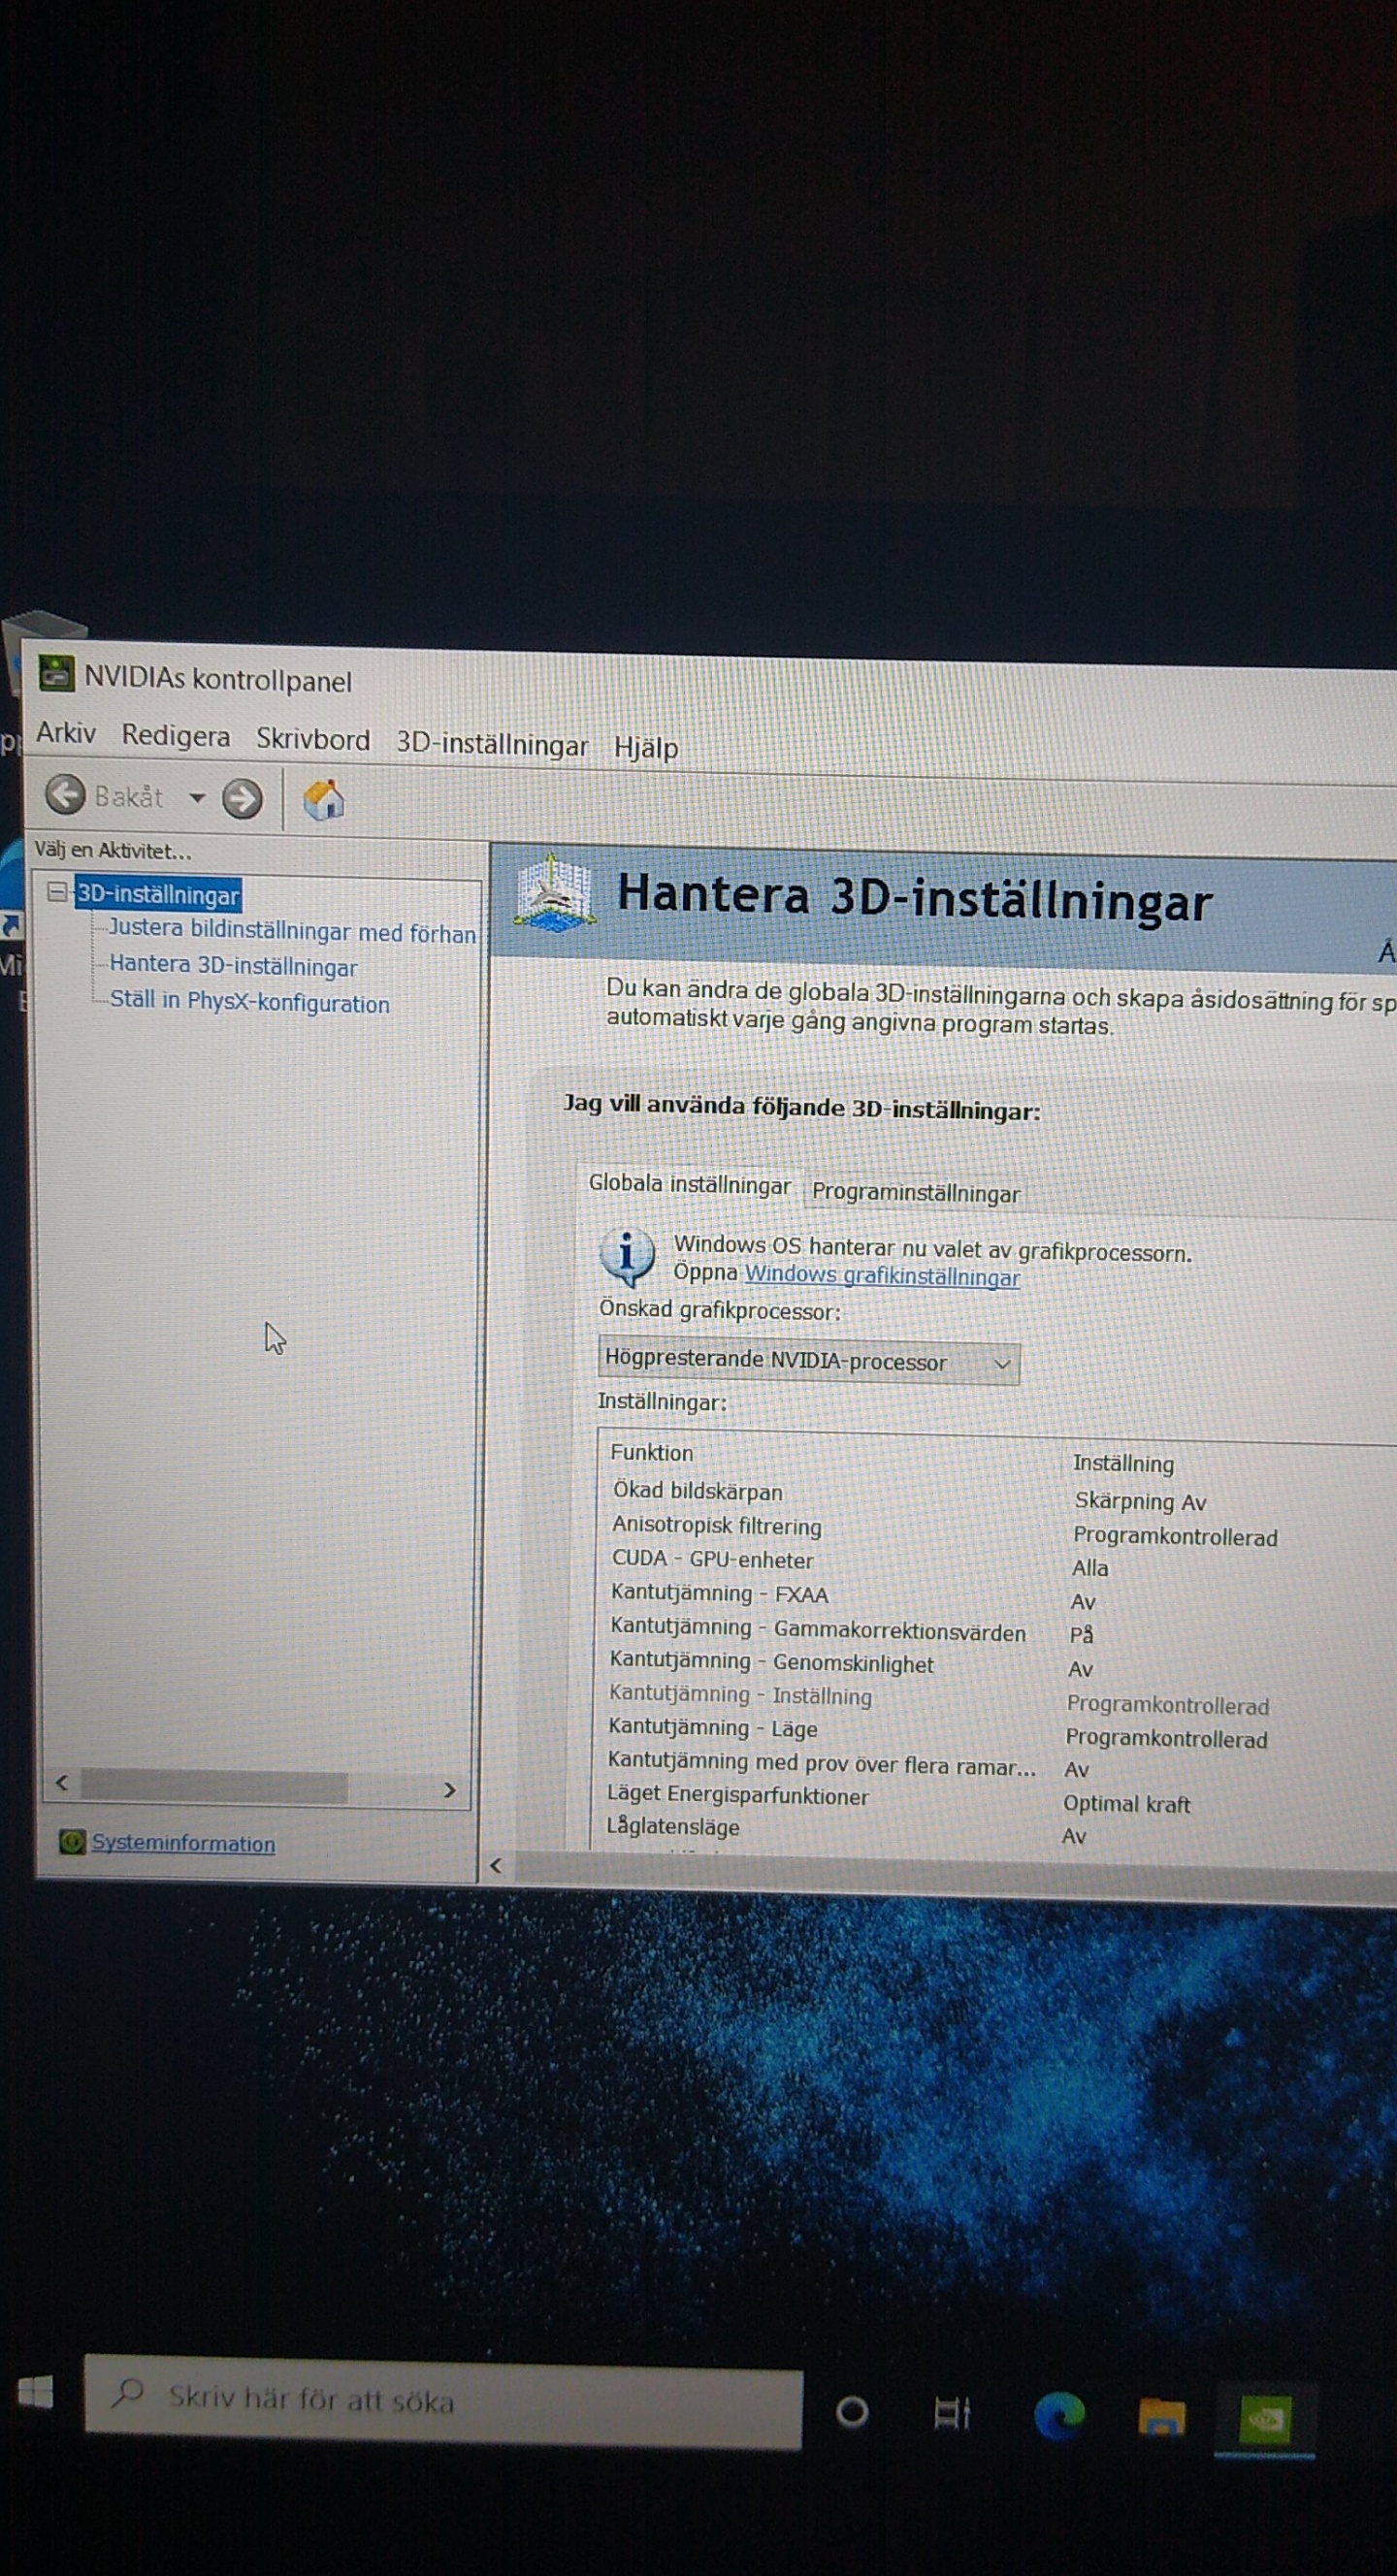
Task: Switch to the Programinställningar tab
Action: [915, 1193]
